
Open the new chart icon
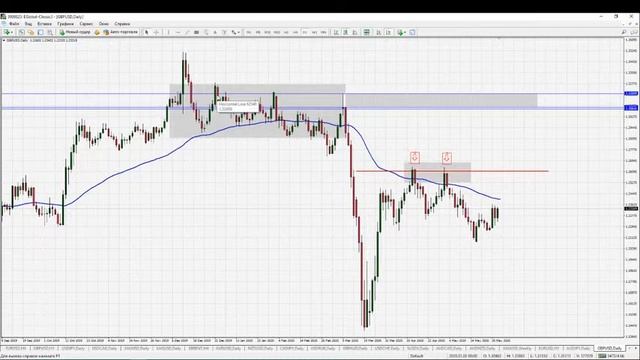pyautogui.click(x=7, y=32)
